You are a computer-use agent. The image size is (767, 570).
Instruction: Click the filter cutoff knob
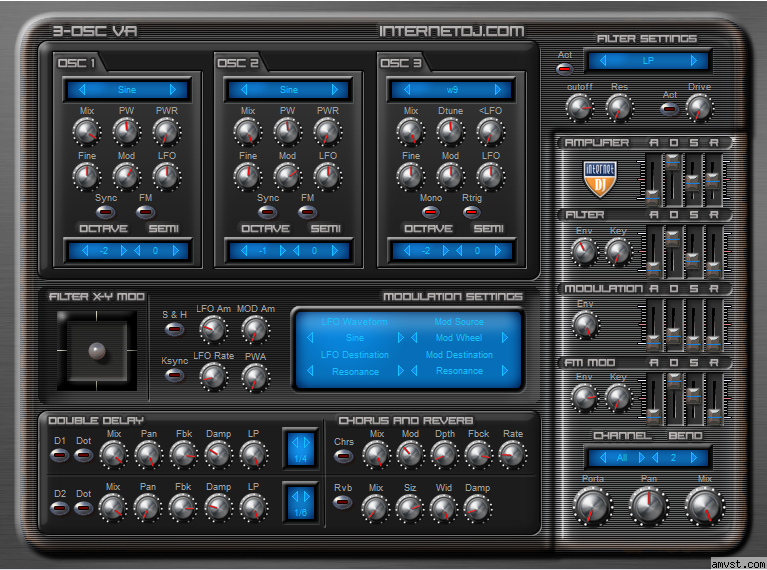[x=580, y=108]
